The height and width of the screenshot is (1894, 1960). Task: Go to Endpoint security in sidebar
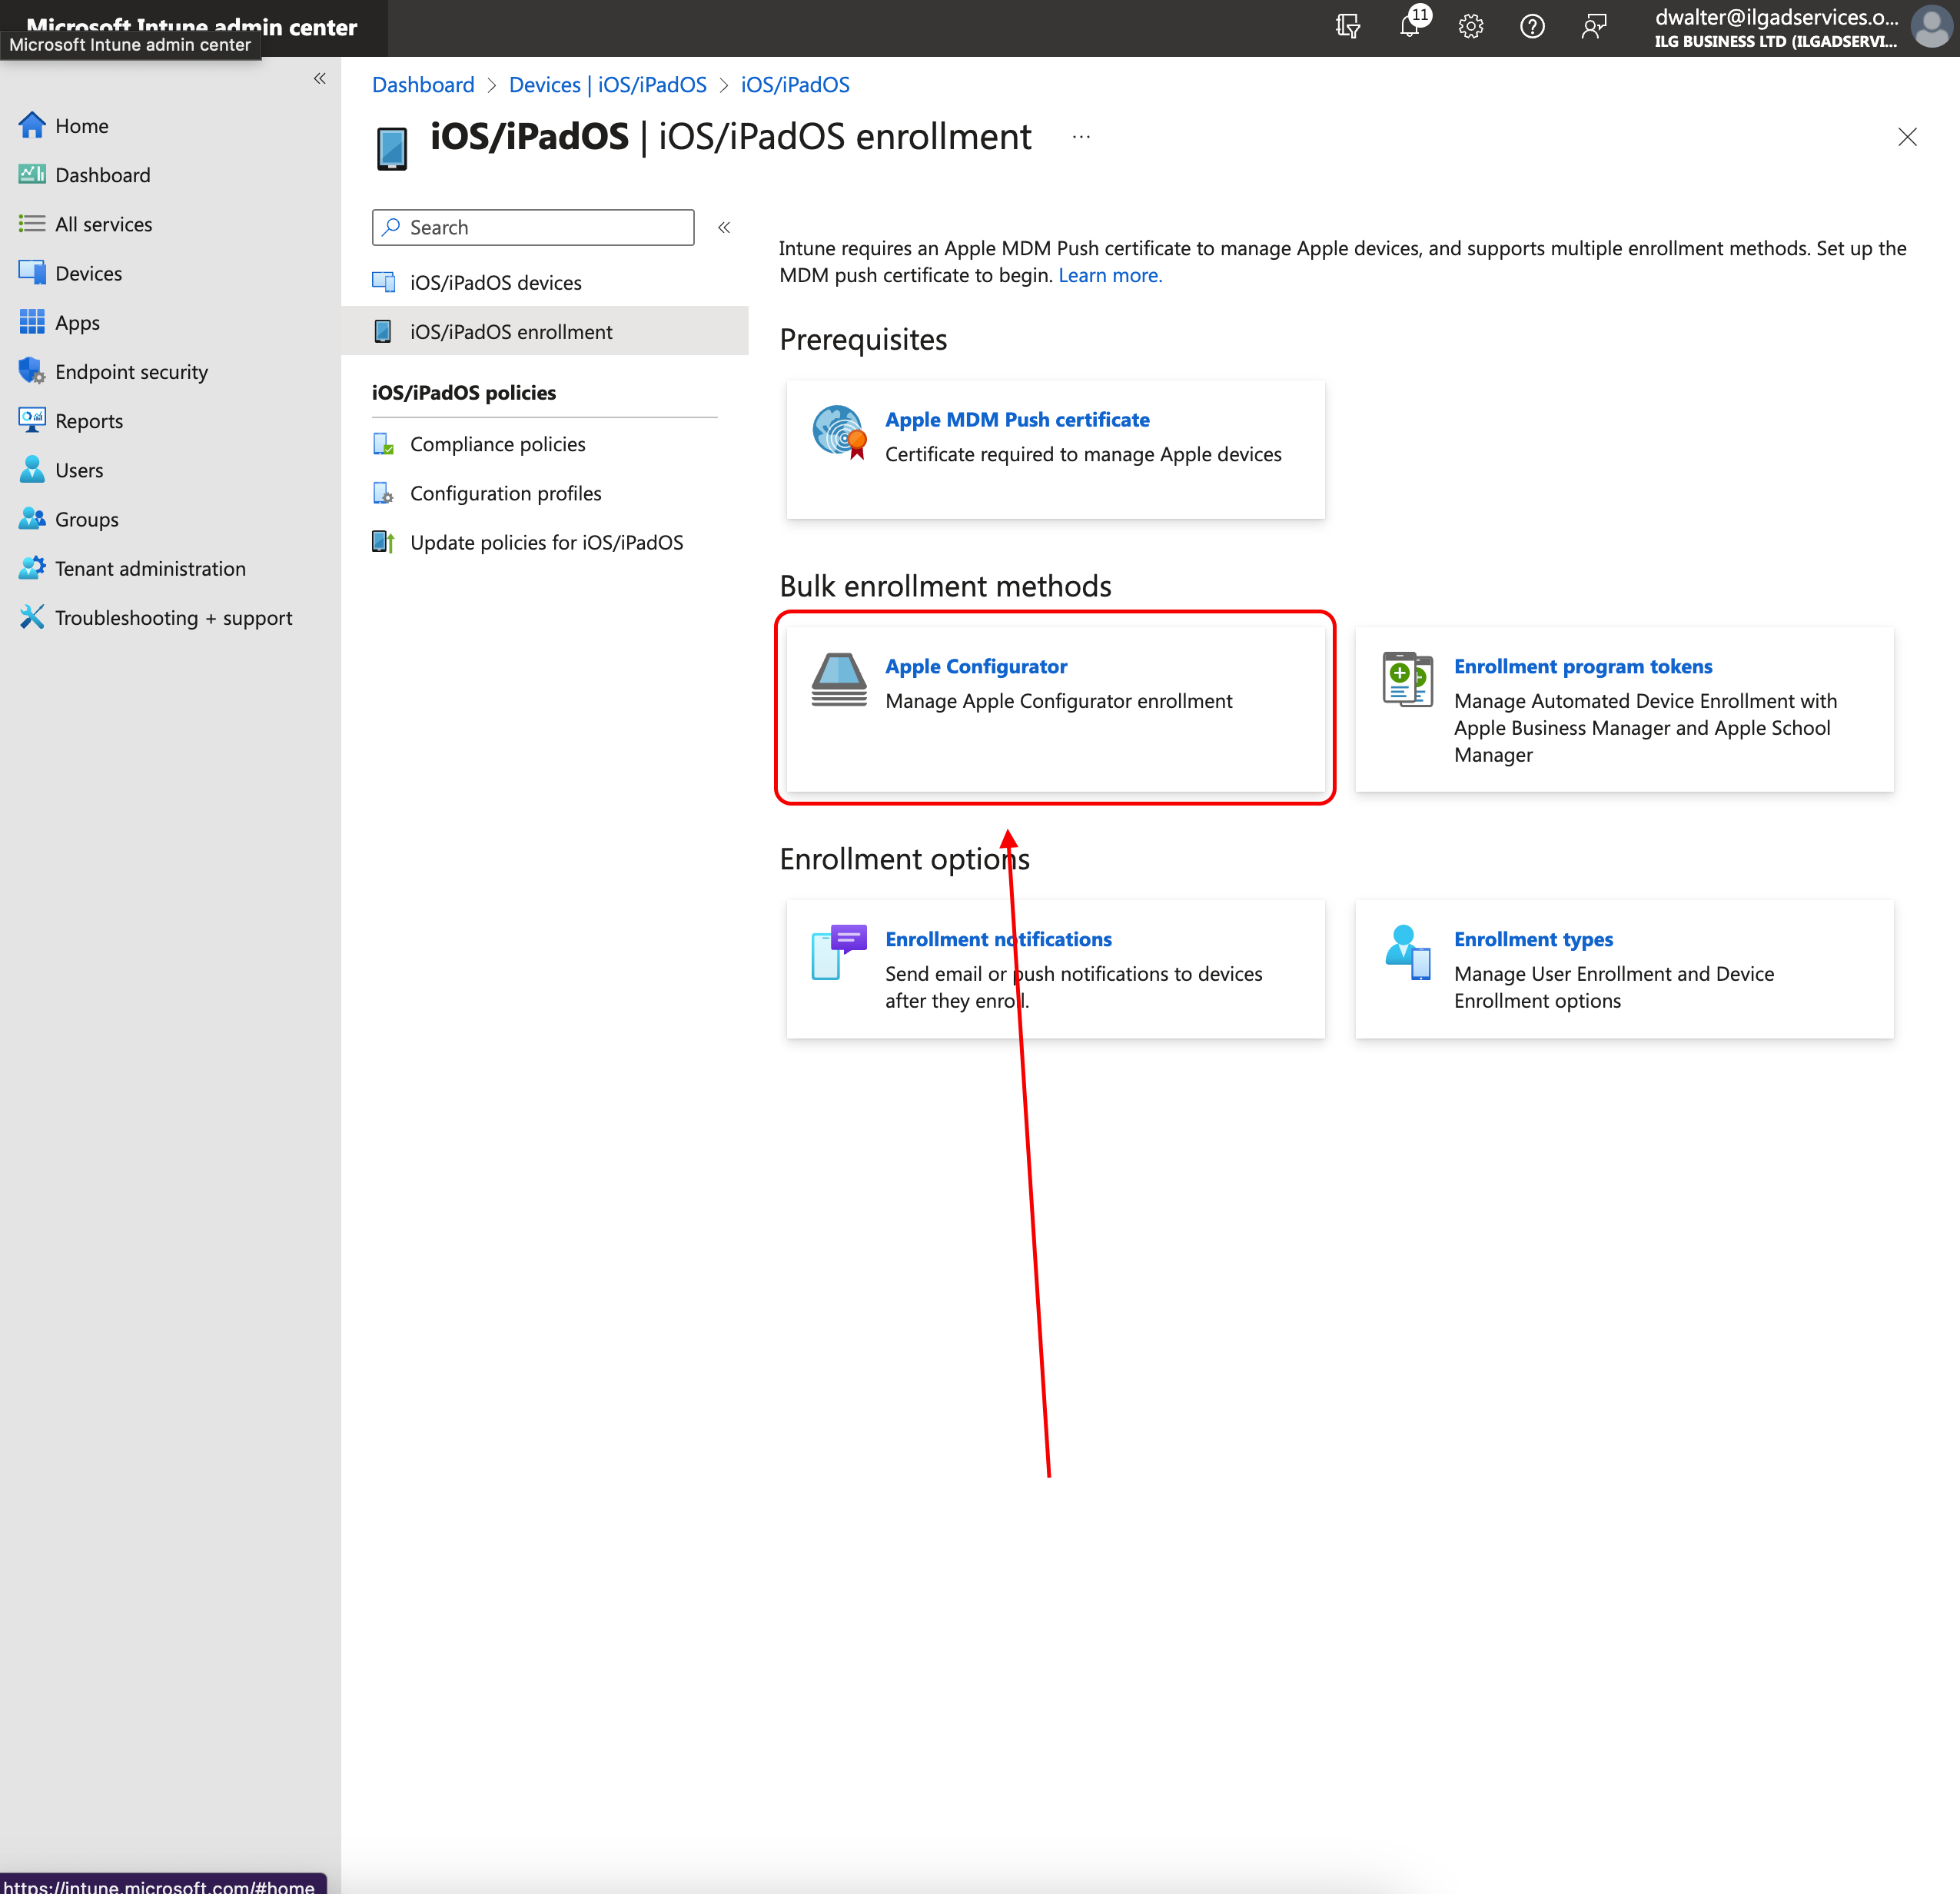[x=131, y=372]
